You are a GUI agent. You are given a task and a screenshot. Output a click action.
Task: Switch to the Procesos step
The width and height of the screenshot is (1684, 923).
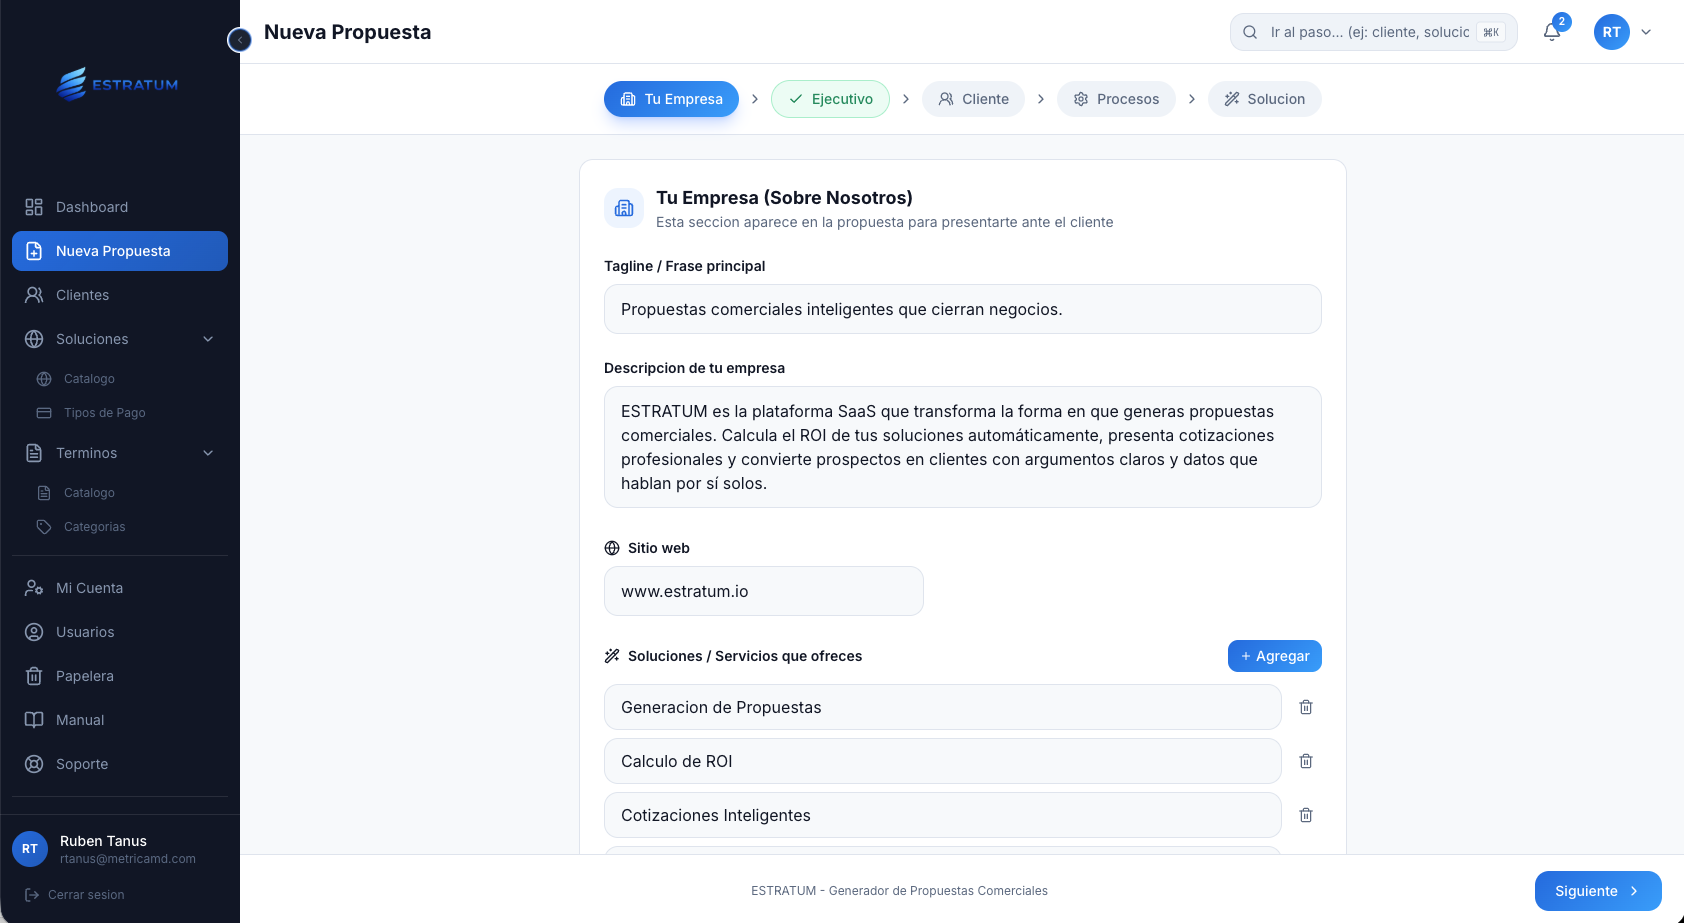point(1116,99)
